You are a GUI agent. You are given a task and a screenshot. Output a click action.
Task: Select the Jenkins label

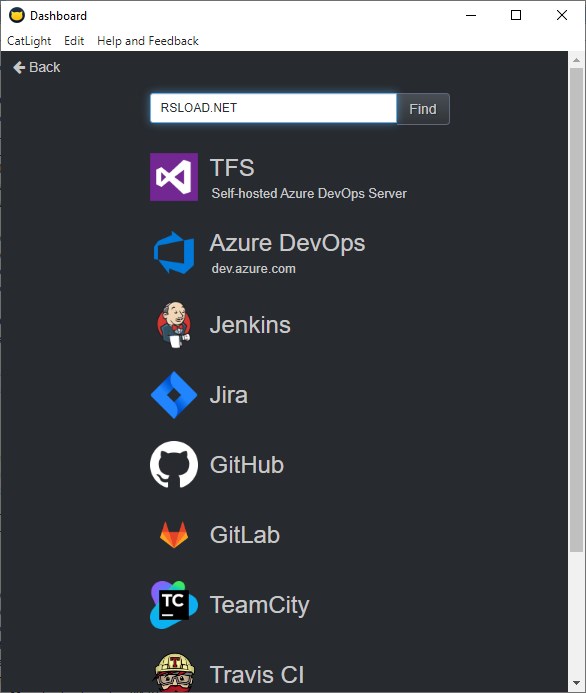250,325
